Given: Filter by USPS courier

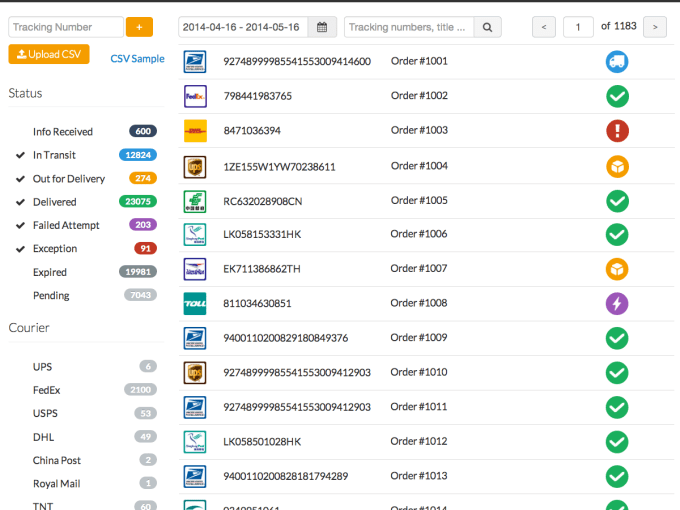Looking at the screenshot, I should [x=44, y=414].
